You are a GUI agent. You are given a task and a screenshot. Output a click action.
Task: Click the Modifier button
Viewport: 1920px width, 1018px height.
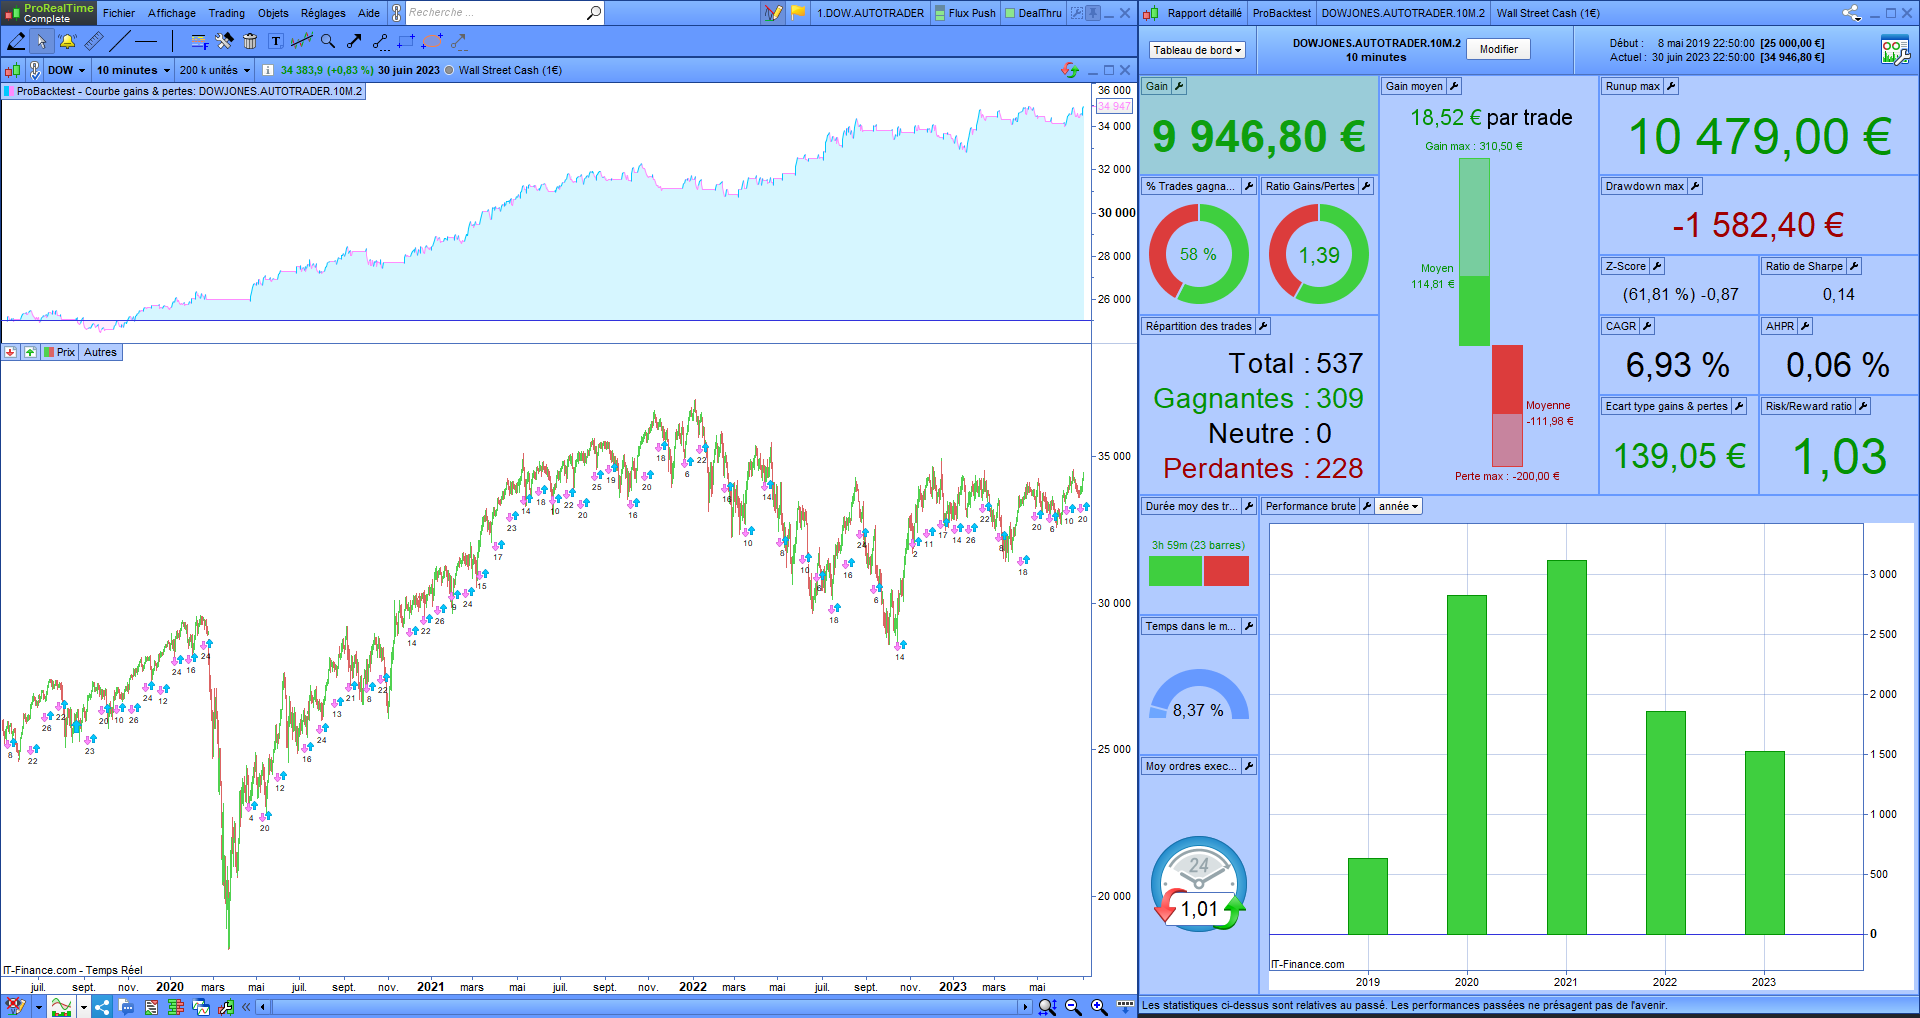click(1498, 49)
